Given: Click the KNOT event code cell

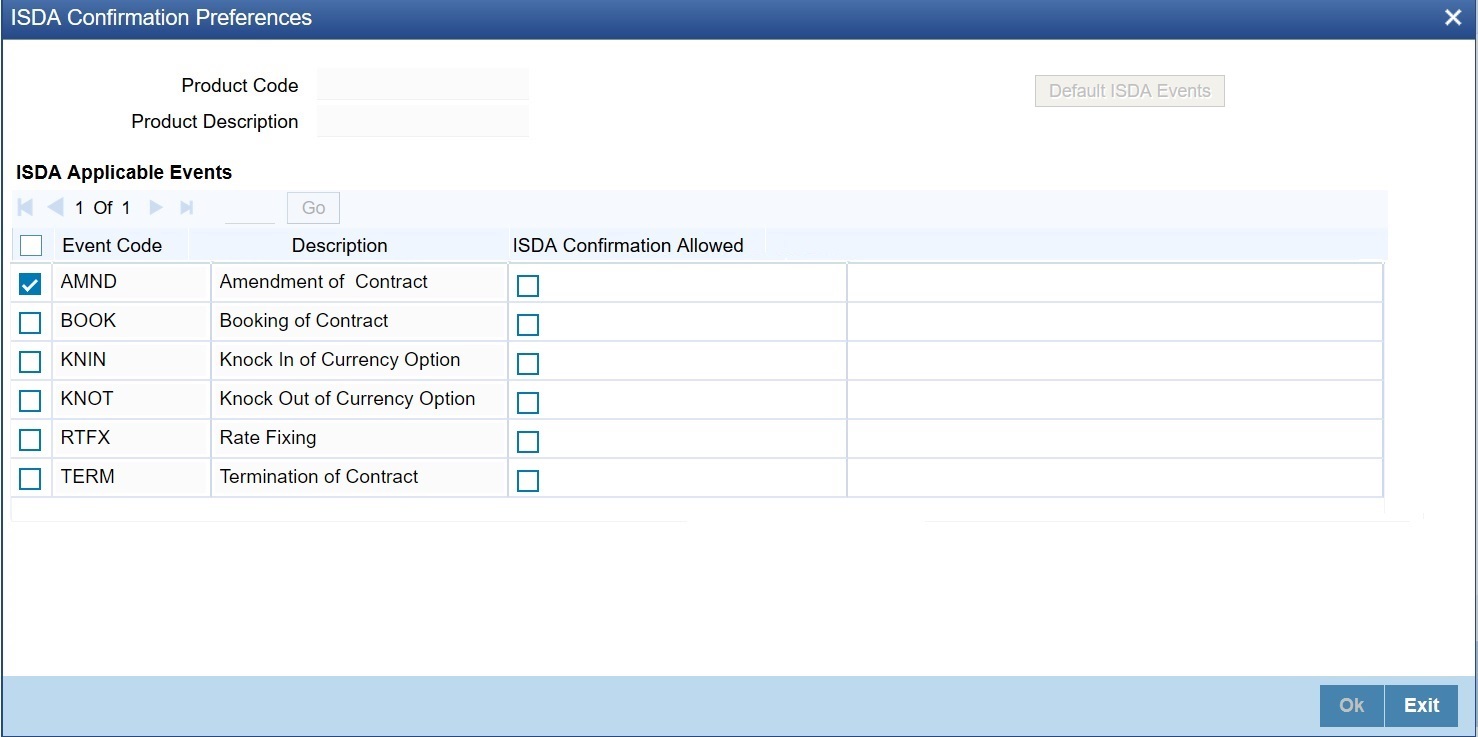Looking at the screenshot, I should tap(131, 399).
